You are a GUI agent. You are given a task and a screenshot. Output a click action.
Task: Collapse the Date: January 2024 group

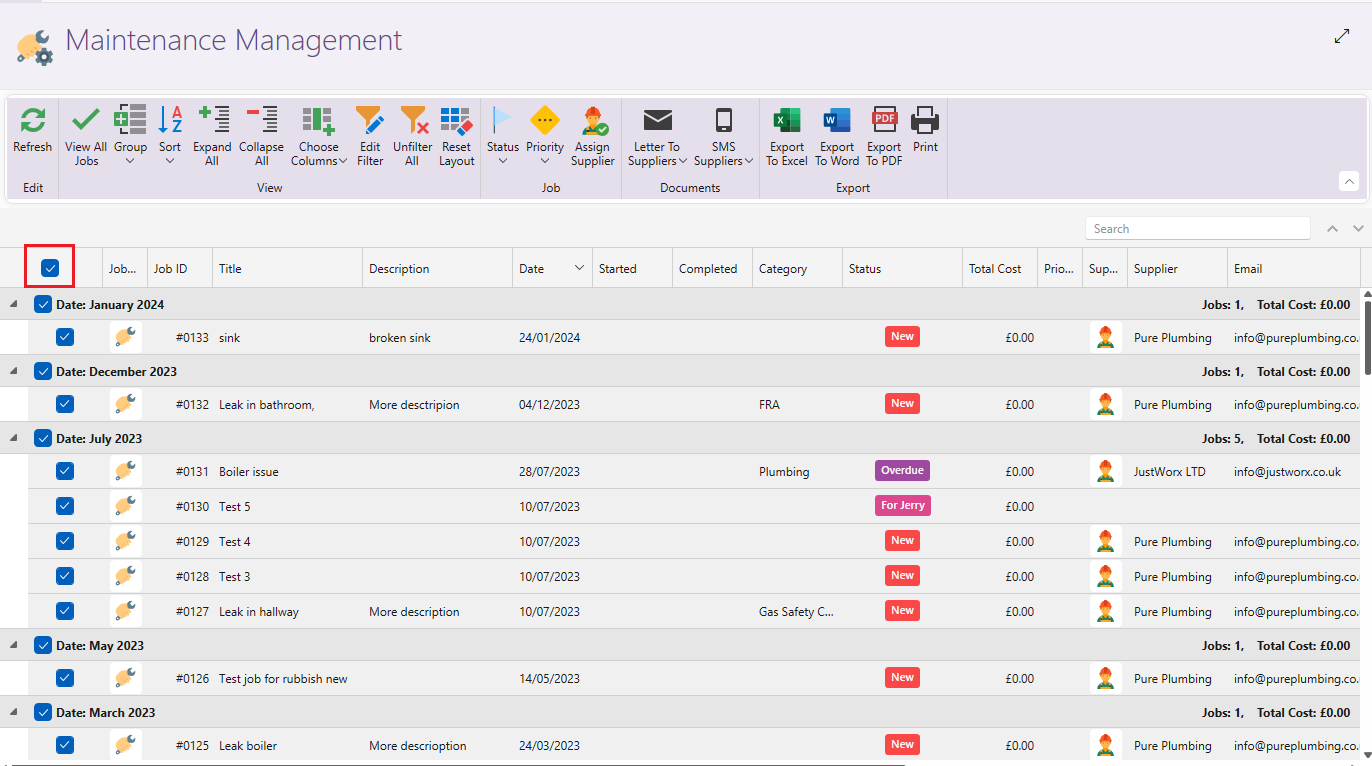point(14,304)
